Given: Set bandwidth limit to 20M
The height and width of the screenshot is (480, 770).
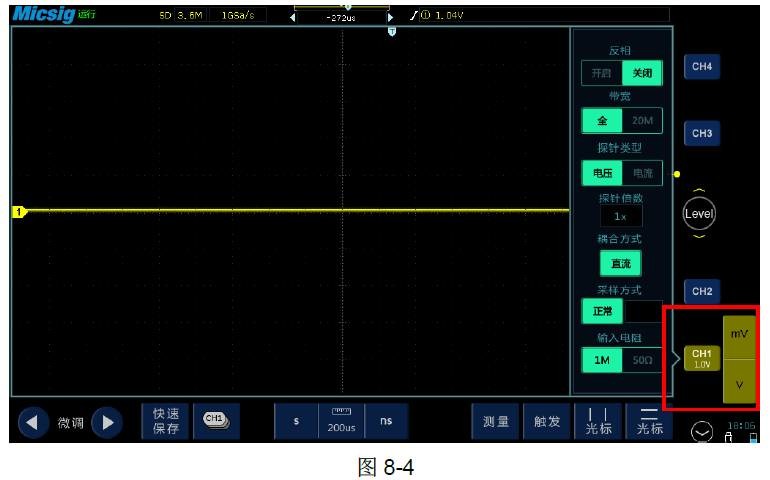Looking at the screenshot, I should click(642, 121).
